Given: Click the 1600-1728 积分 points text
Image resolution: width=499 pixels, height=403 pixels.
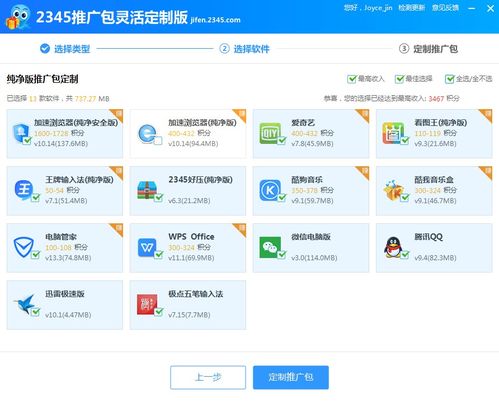Looking at the screenshot, I should click(x=59, y=133).
